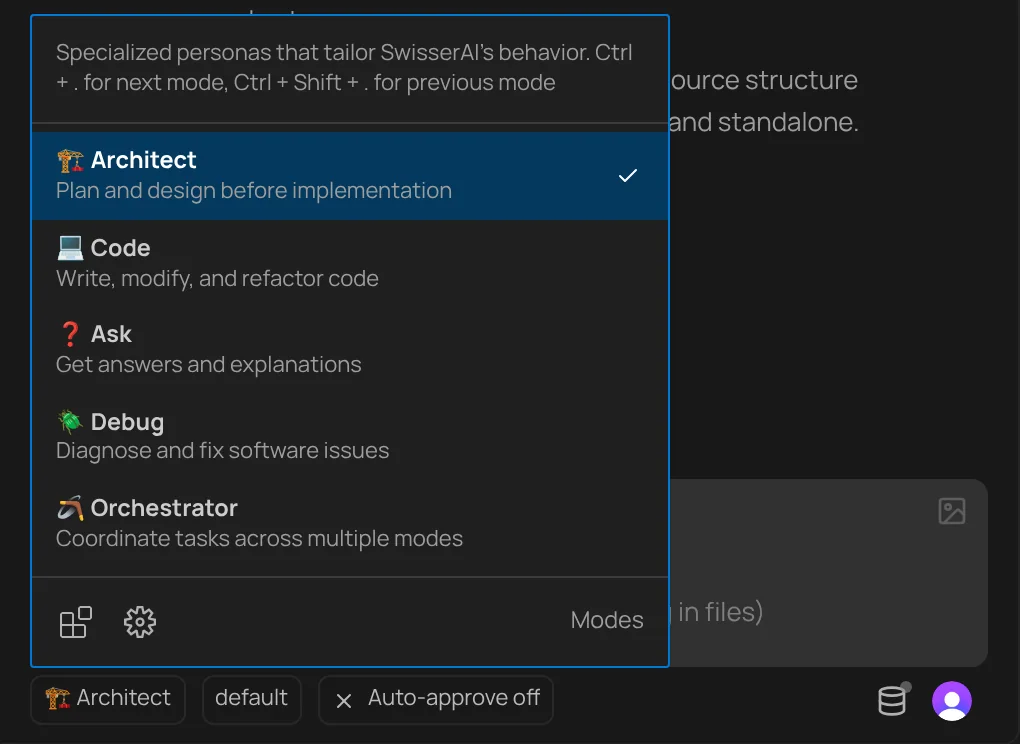The height and width of the screenshot is (744, 1020).
Task: Open the default profile dropdown
Action: pos(252,699)
